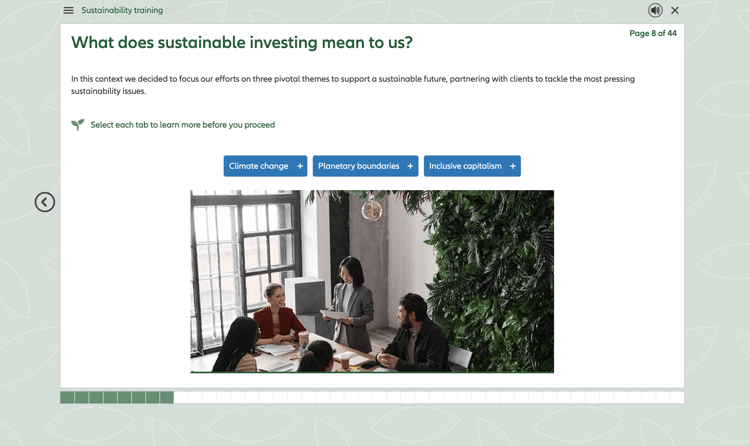This screenshot has width=750, height=446.
Task: Click the final empty progress bar segment
Action: click(x=677, y=398)
